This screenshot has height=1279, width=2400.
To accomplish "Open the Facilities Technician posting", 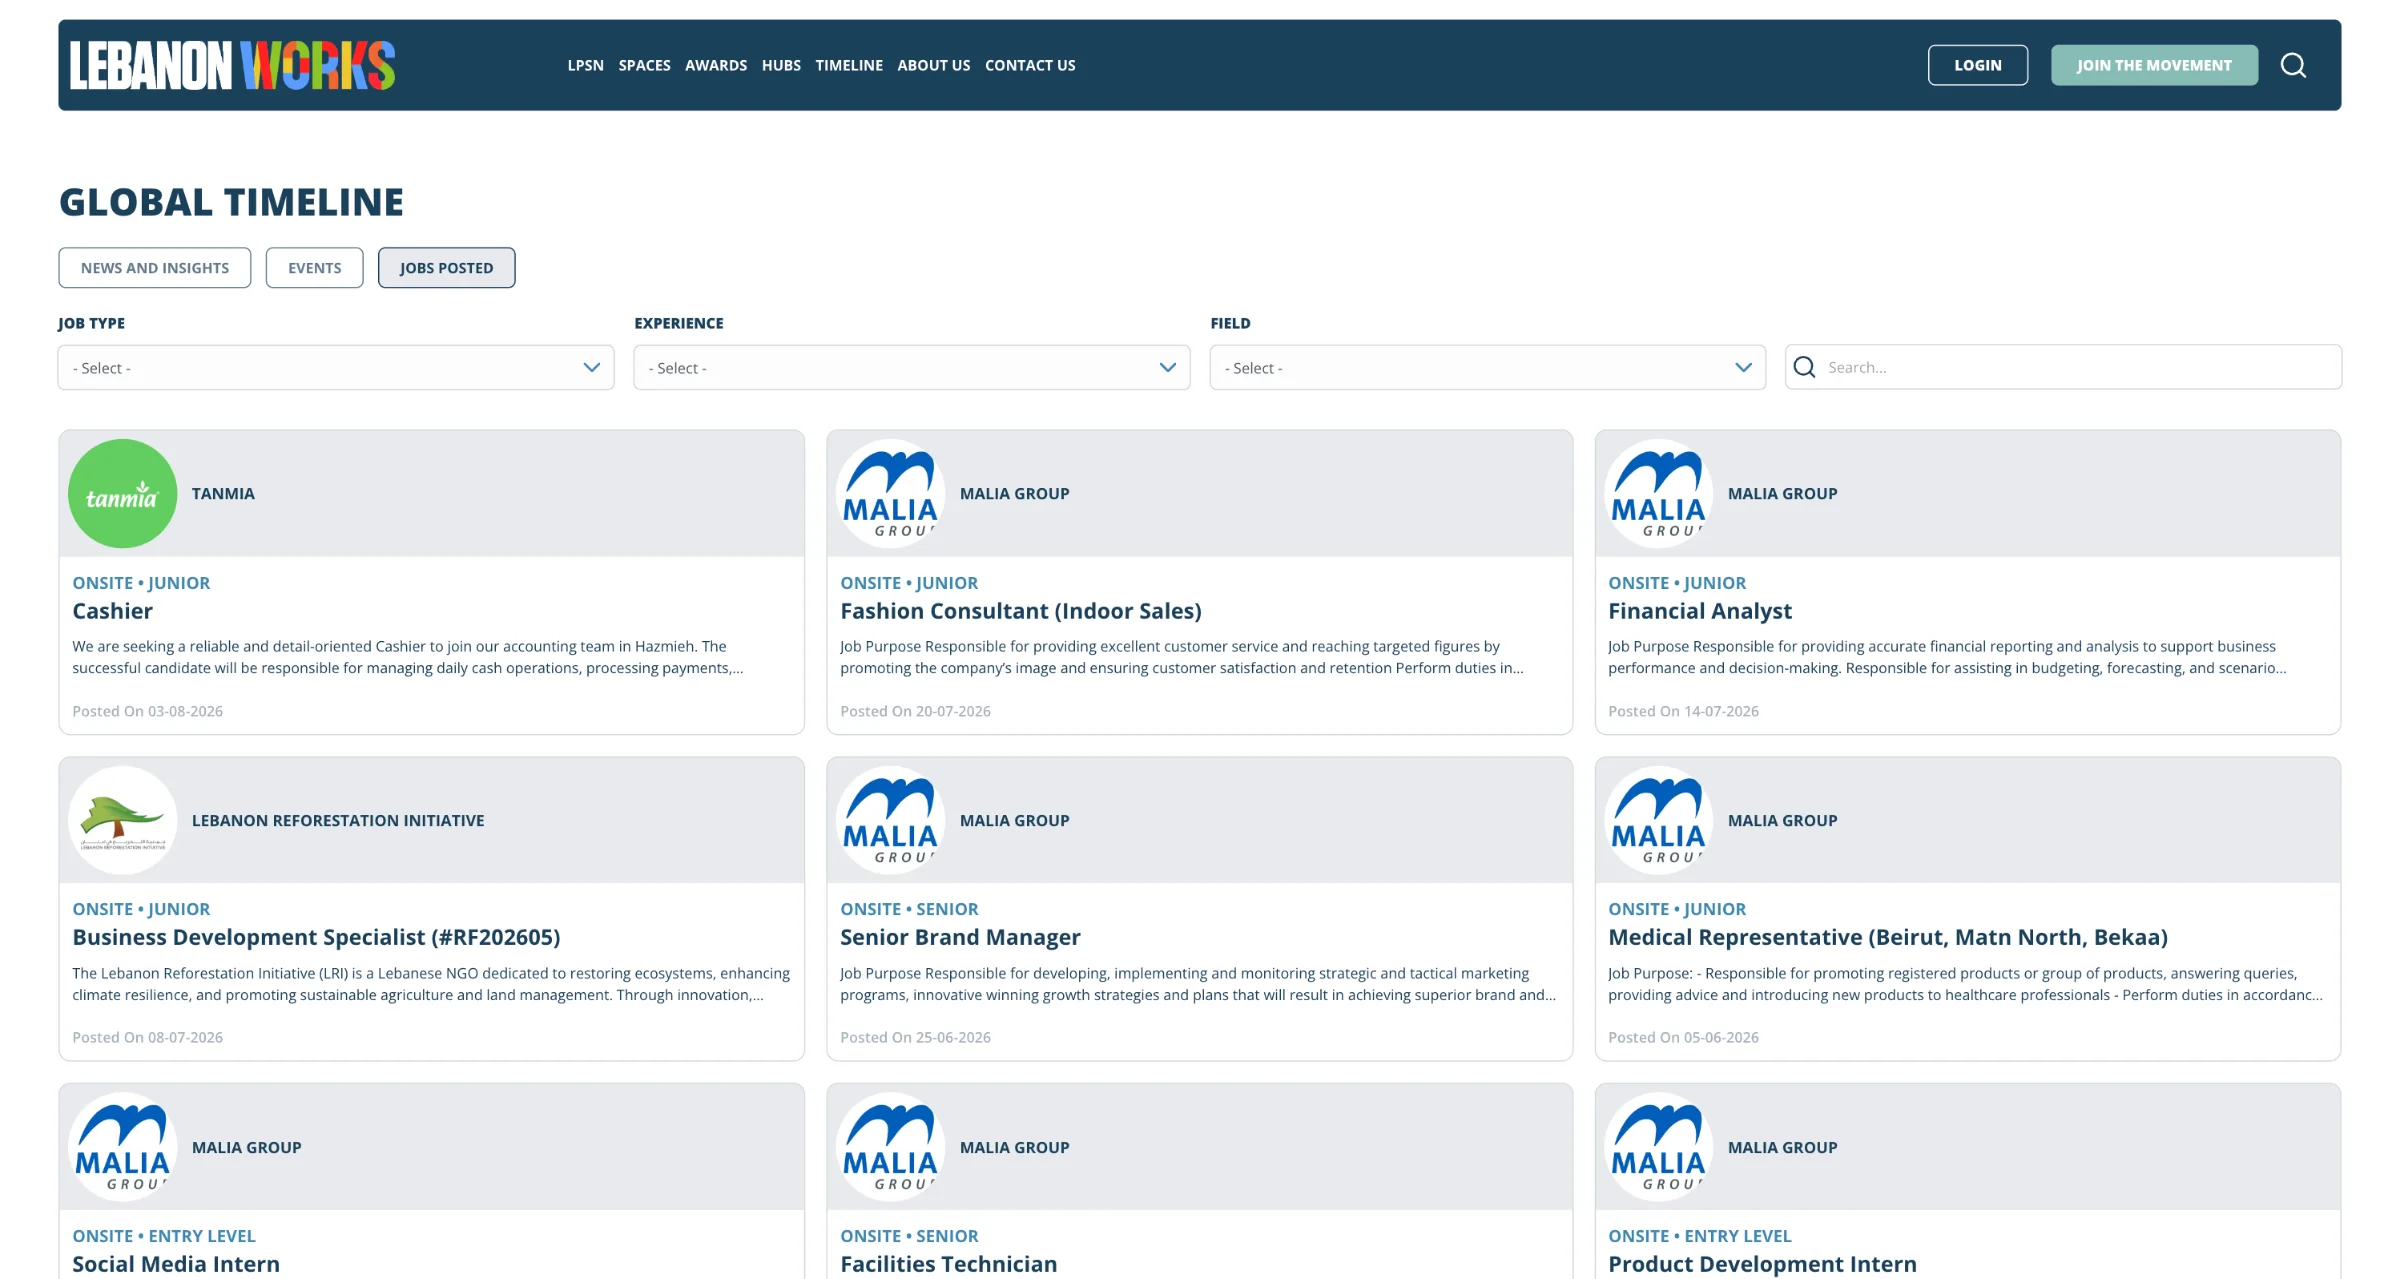I will point(949,1264).
